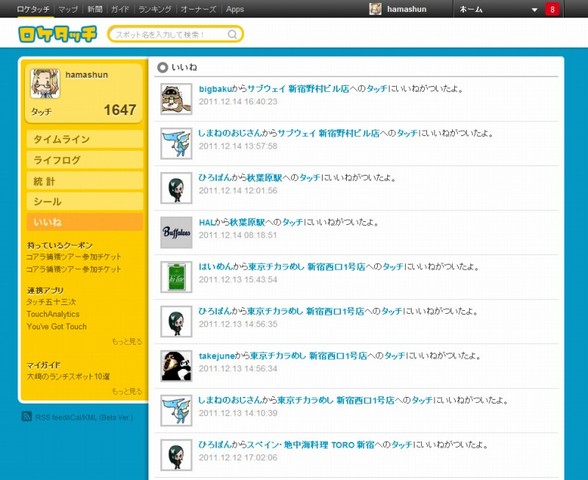The image size is (588, 480).
Task: Select 統計 in sidebar menu
Action: pyautogui.click(x=85, y=181)
